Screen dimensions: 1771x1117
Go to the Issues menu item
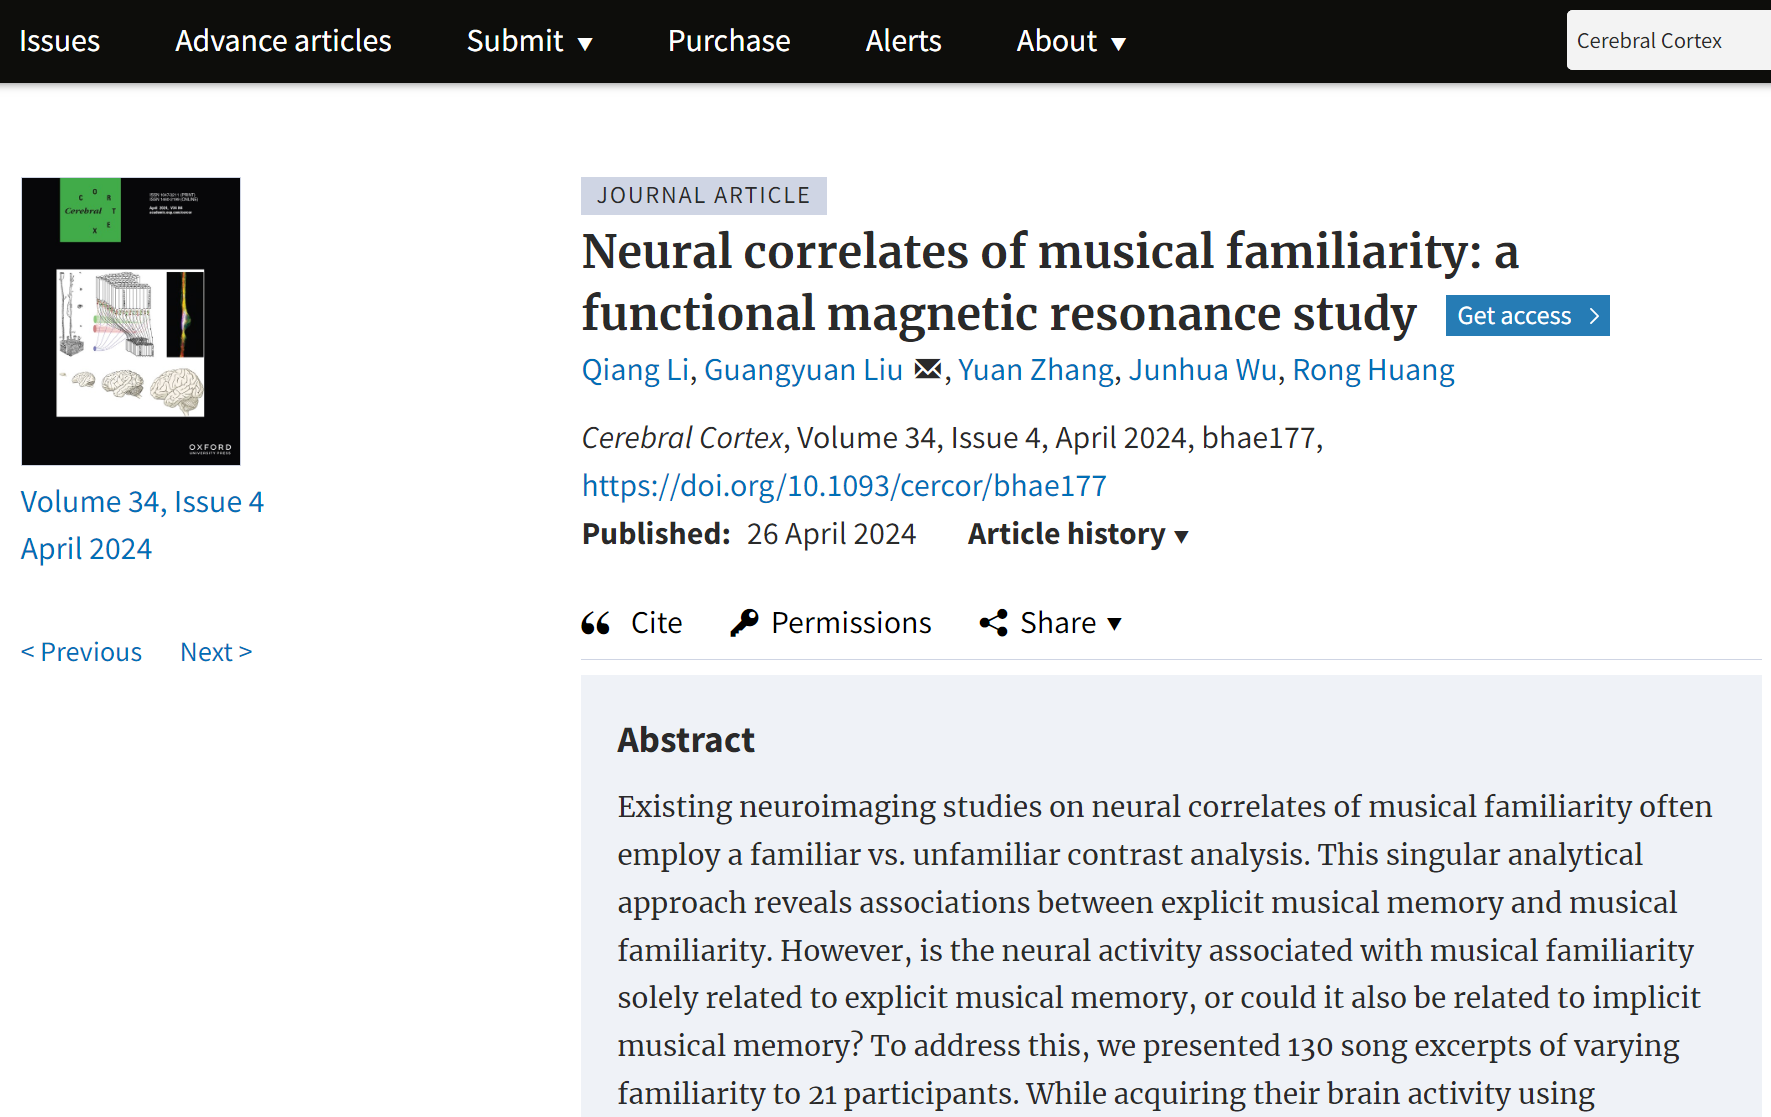click(x=59, y=41)
